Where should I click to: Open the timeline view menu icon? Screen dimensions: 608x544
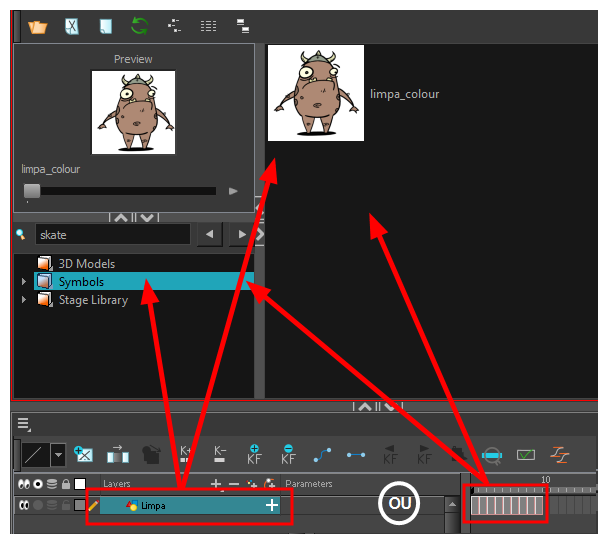point(24,424)
